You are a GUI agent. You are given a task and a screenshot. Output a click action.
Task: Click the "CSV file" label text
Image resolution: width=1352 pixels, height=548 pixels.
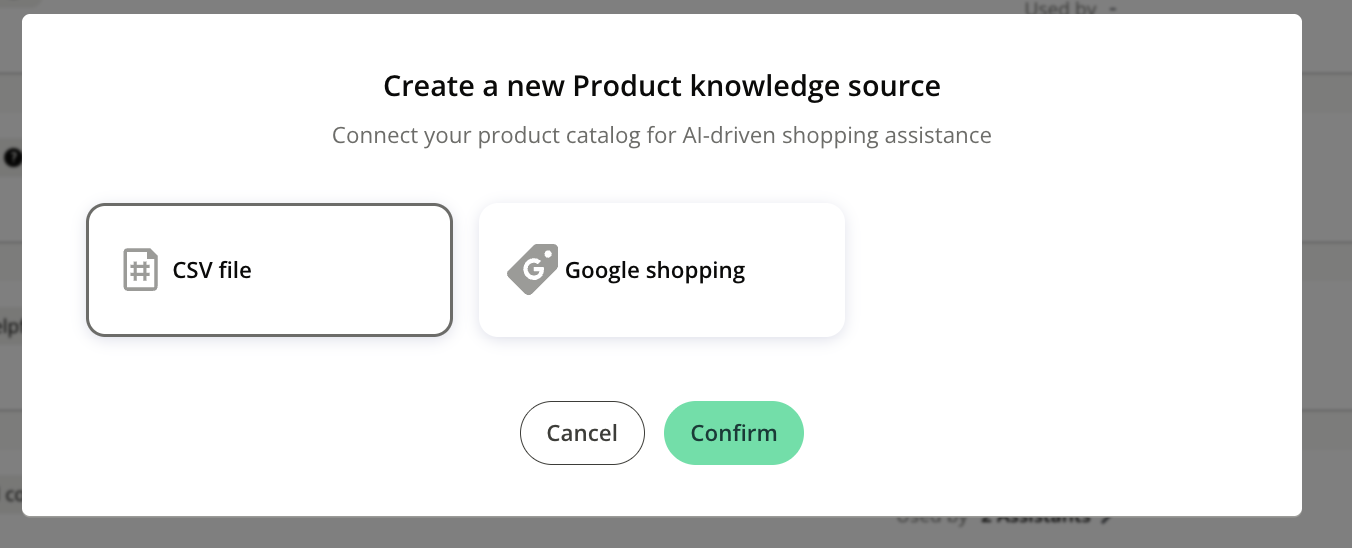(x=212, y=270)
